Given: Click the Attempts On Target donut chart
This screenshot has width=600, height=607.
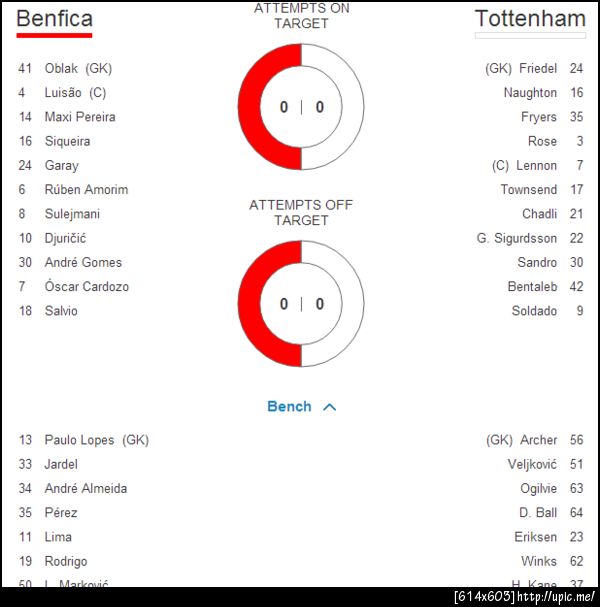Looking at the screenshot, I should coord(301,106).
